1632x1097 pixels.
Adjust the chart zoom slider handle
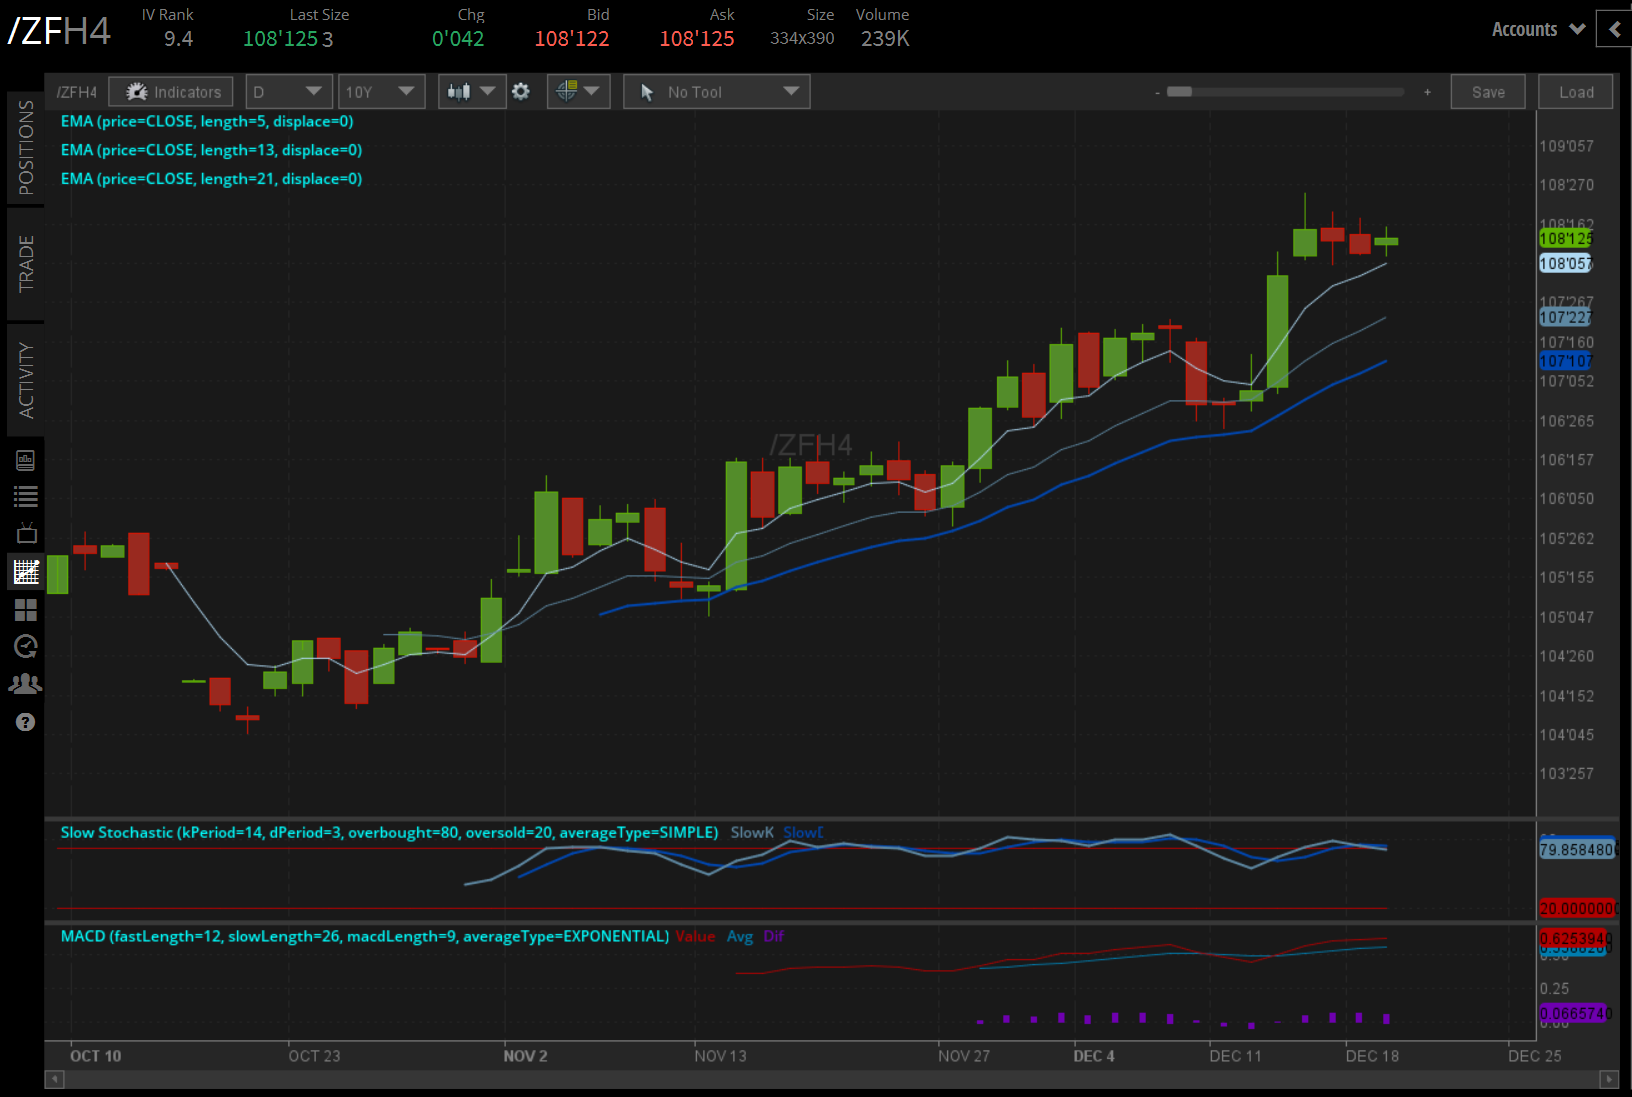[x=1180, y=92]
